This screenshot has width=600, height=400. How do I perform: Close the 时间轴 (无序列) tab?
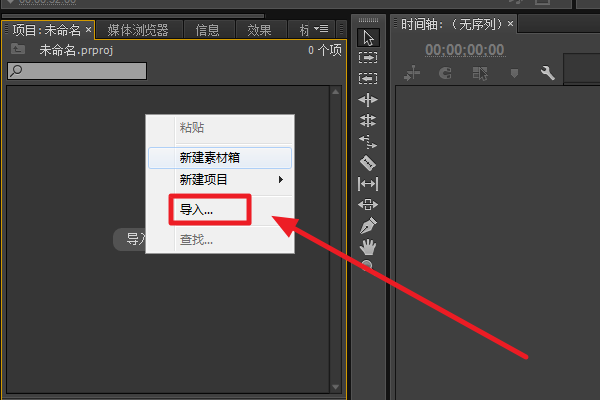pos(510,24)
